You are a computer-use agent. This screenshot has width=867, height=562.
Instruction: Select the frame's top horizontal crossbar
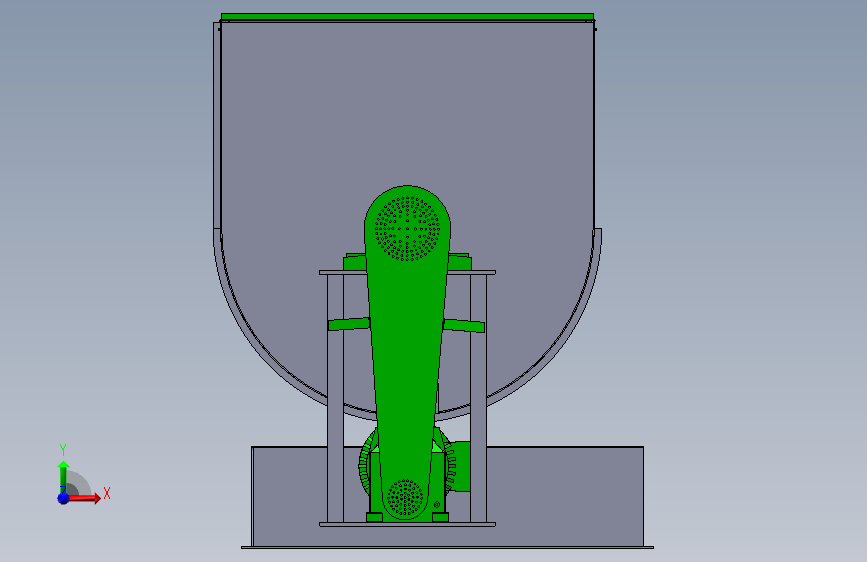[x=408, y=272]
